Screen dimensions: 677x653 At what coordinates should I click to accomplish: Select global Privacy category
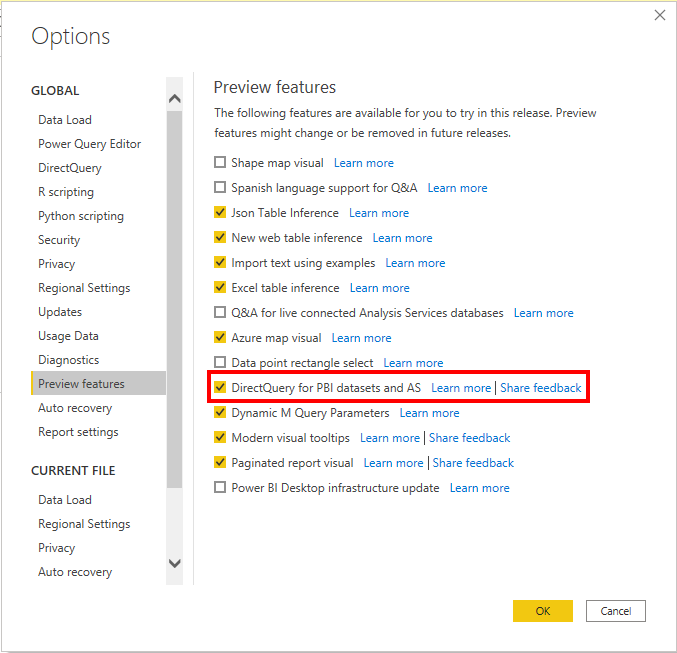click(57, 264)
